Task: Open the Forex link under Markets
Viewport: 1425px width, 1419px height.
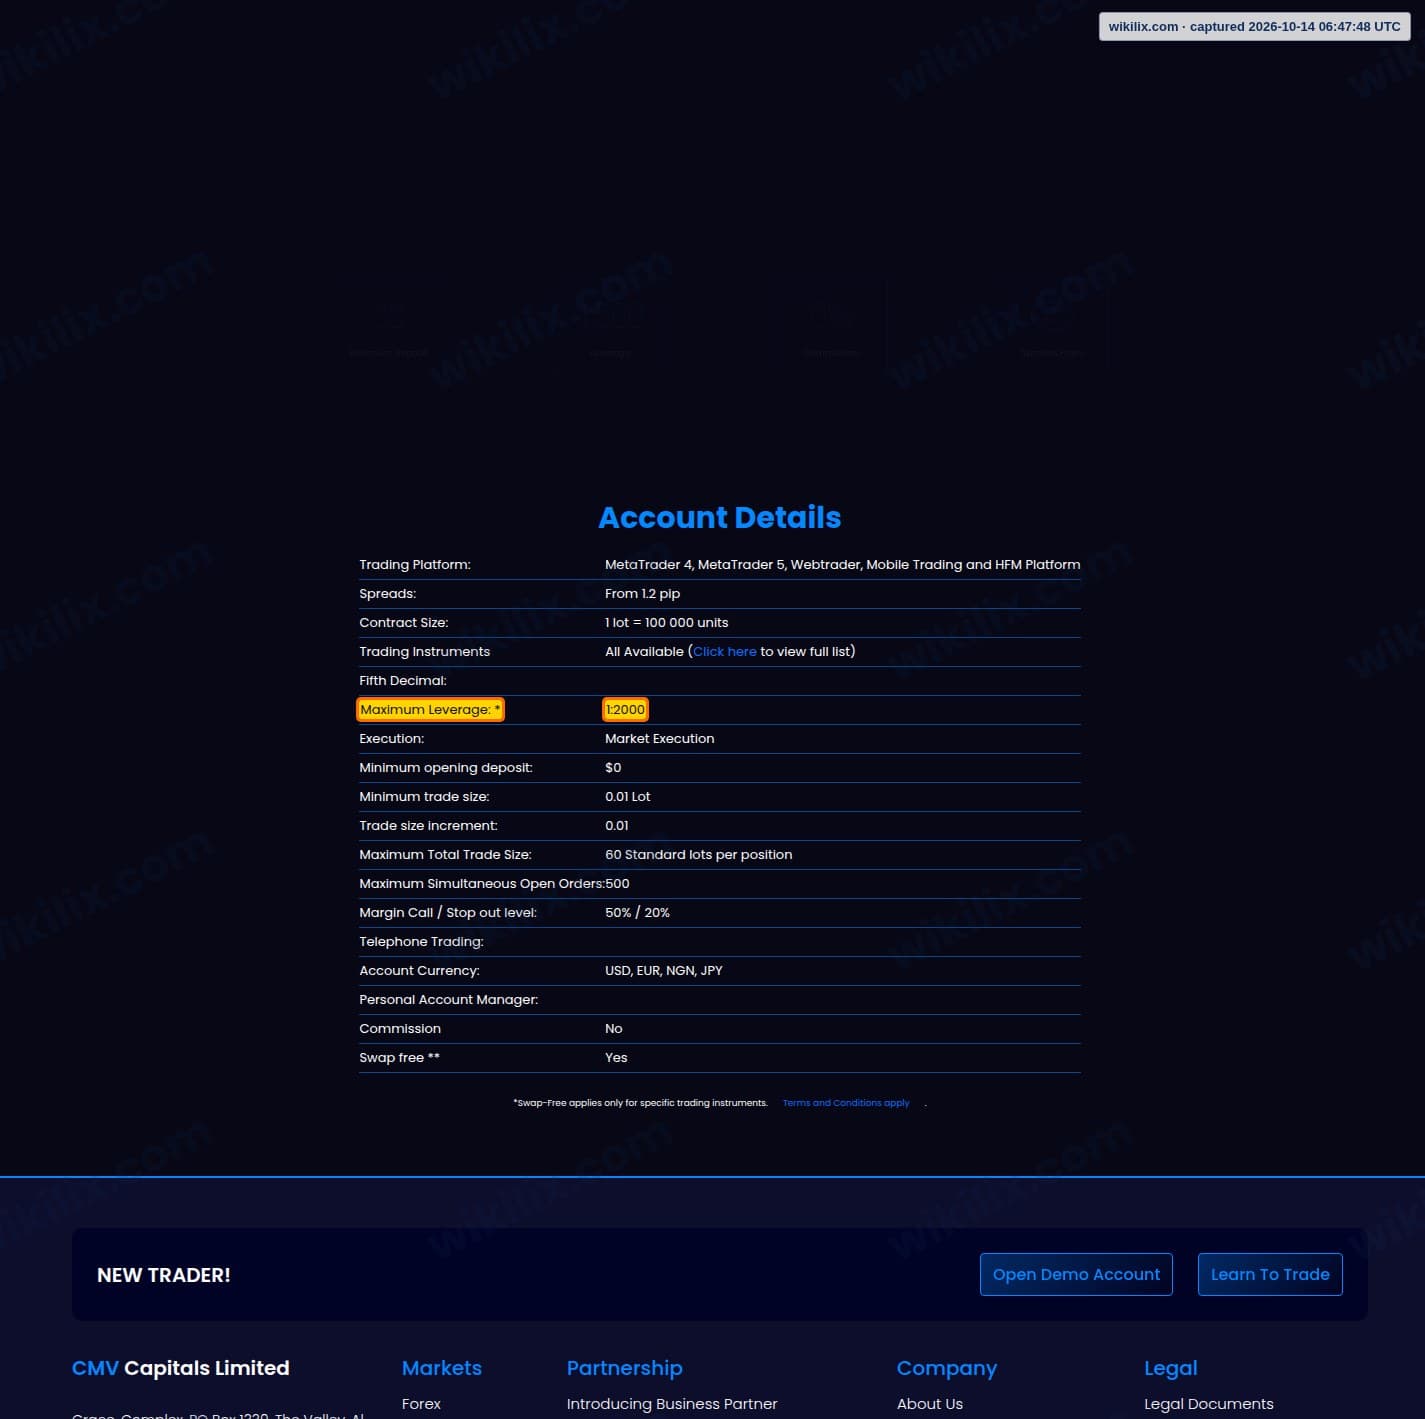Action: tap(421, 1404)
